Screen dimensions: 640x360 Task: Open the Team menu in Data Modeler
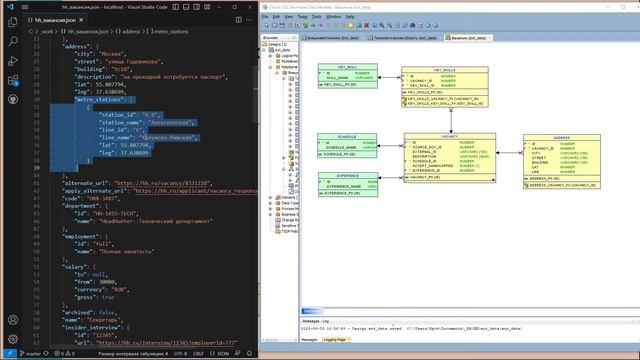[x=302, y=17]
